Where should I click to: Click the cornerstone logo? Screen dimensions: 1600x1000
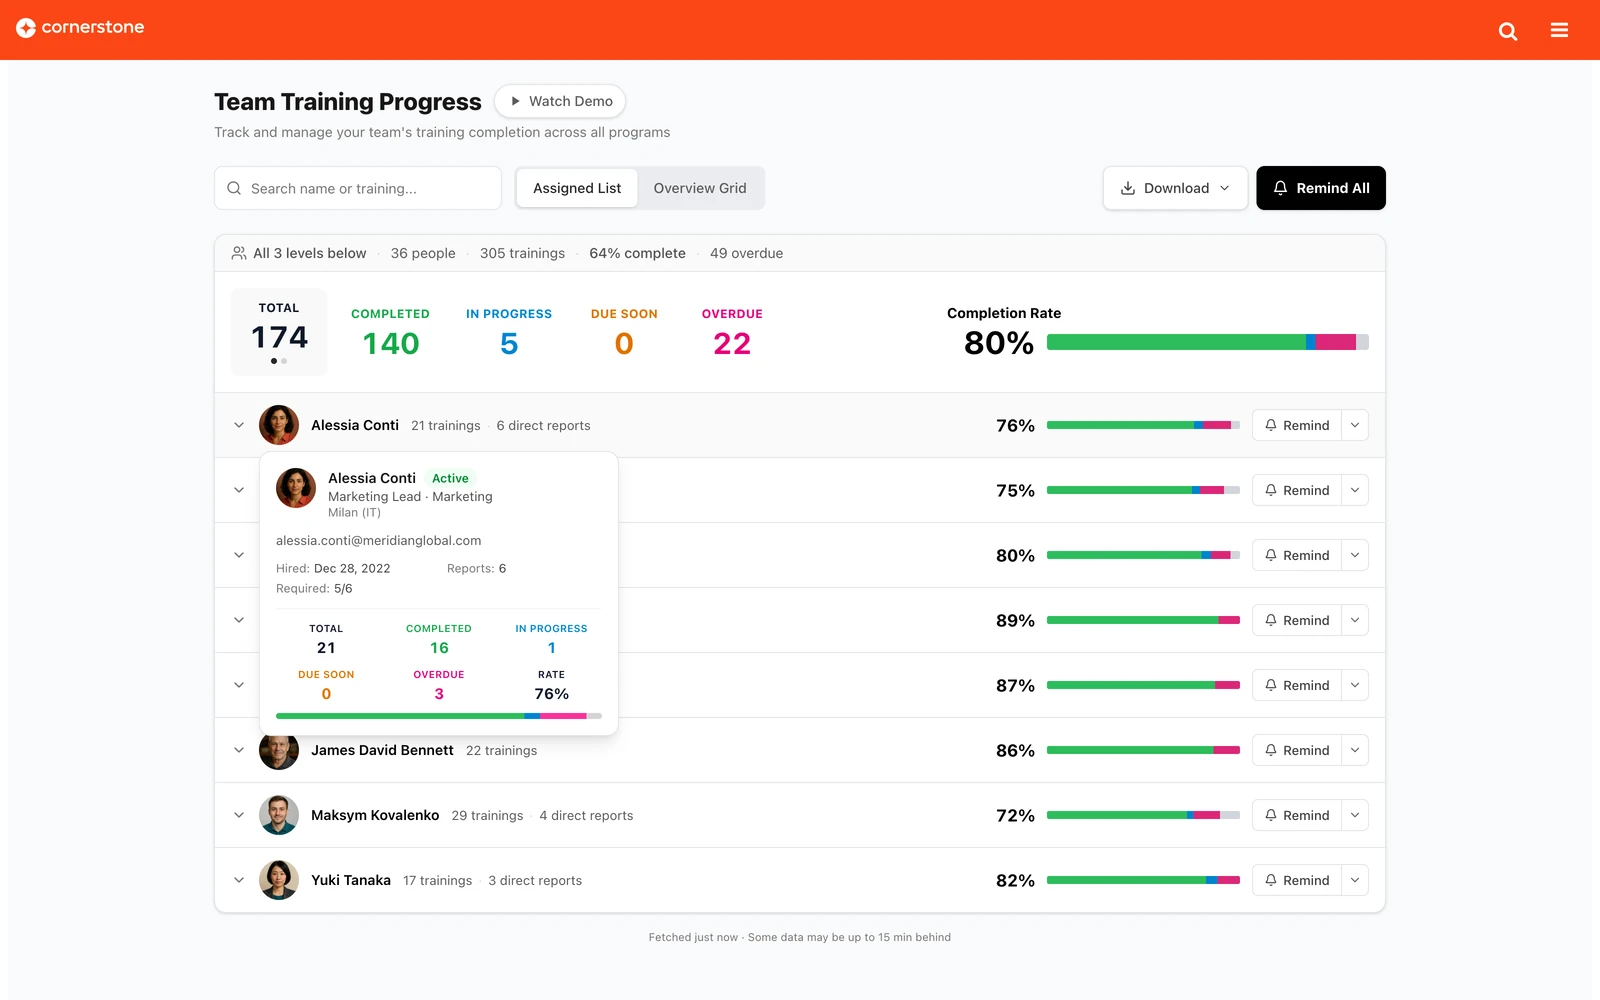[80, 28]
